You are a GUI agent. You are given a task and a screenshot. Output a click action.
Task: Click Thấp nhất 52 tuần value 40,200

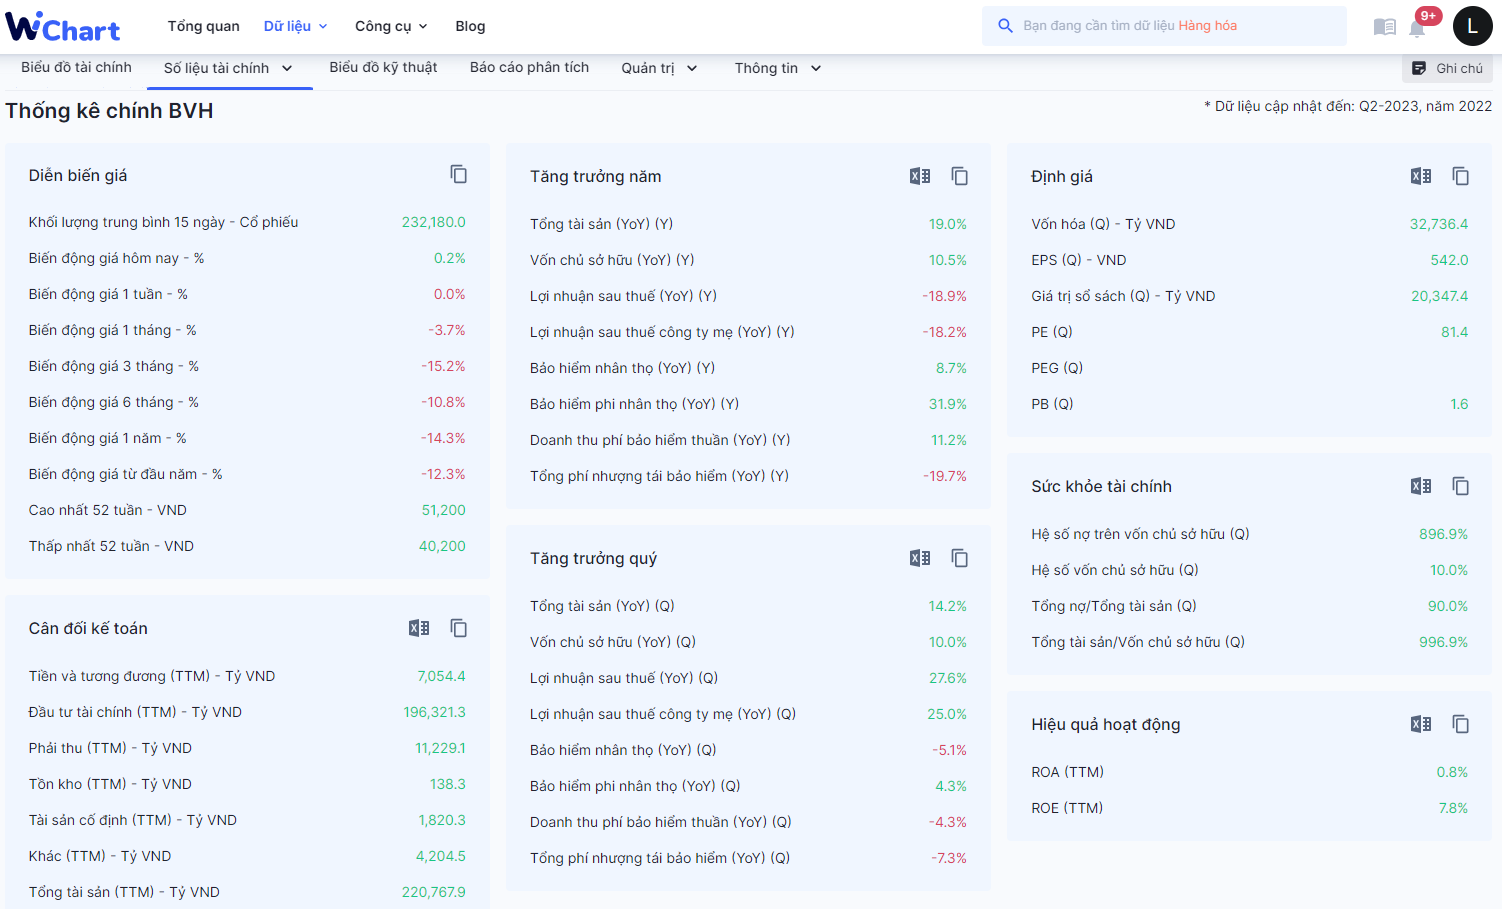[x=442, y=546]
